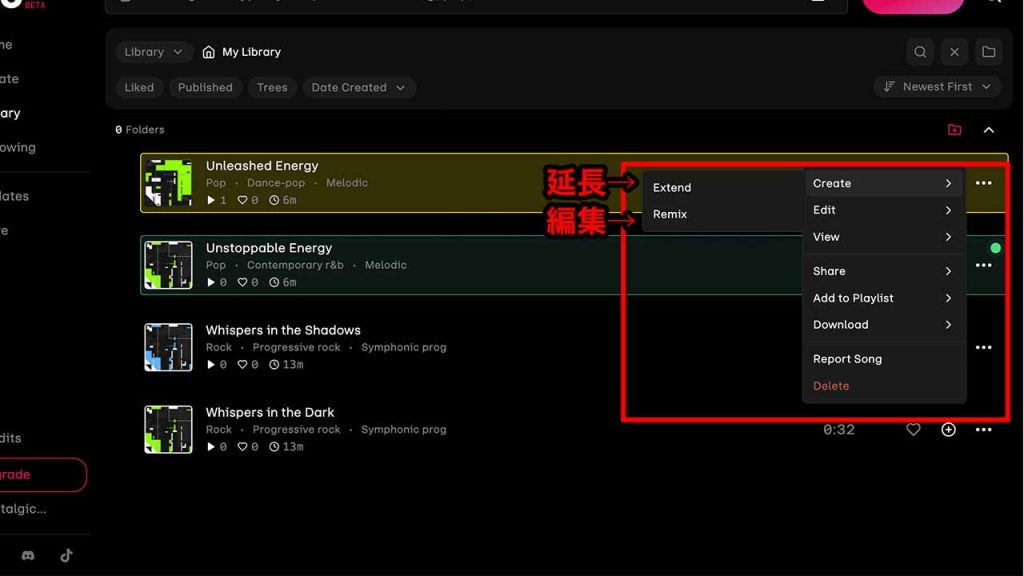The height and width of the screenshot is (576, 1024).
Task: Click play count icon on Whispers in the Shadows
Action: (211, 365)
